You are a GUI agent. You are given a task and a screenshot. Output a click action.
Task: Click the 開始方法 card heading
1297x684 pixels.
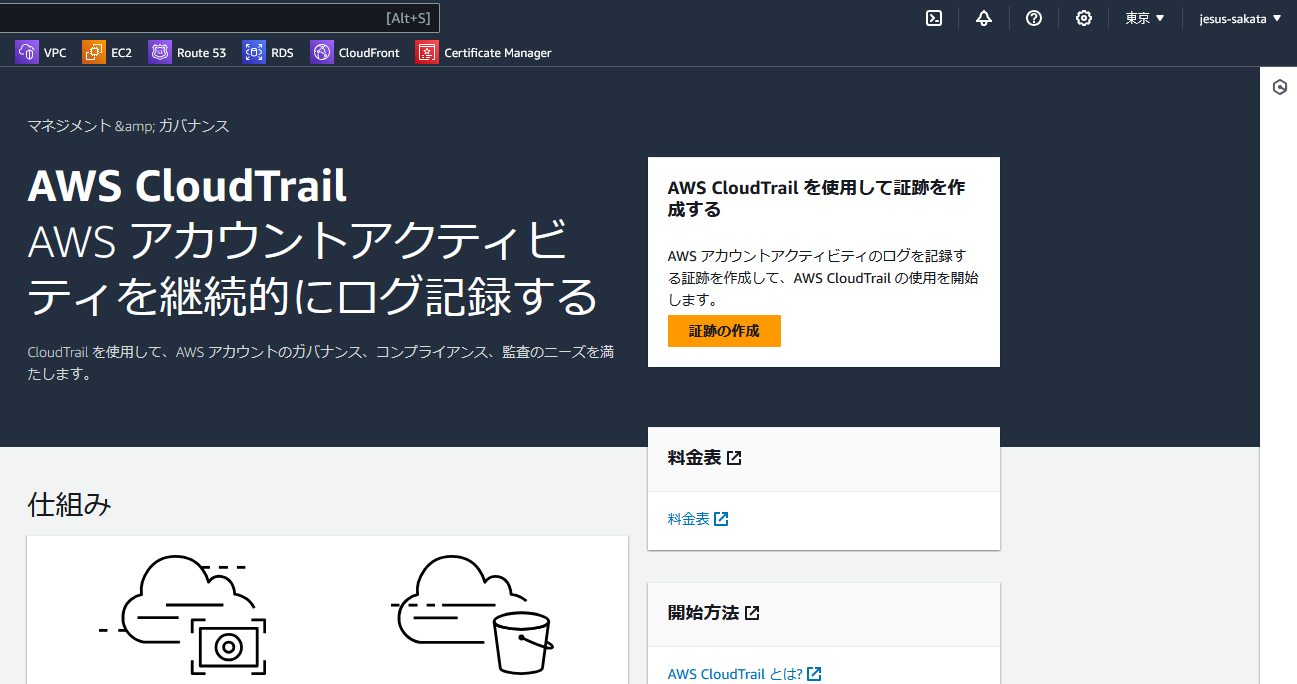(703, 613)
